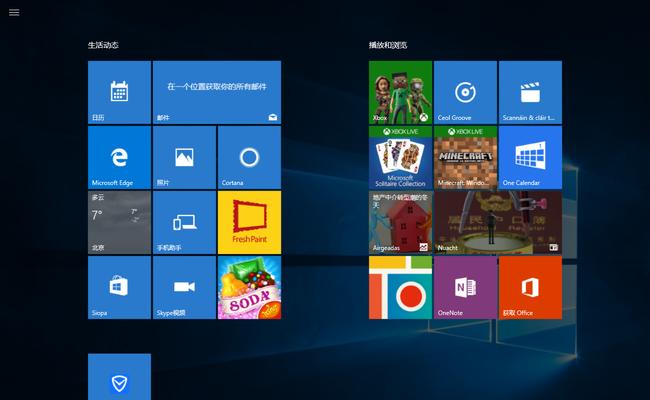Open the Ceol Groove music tile
The image size is (650, 400).
(x=466, y=92)
